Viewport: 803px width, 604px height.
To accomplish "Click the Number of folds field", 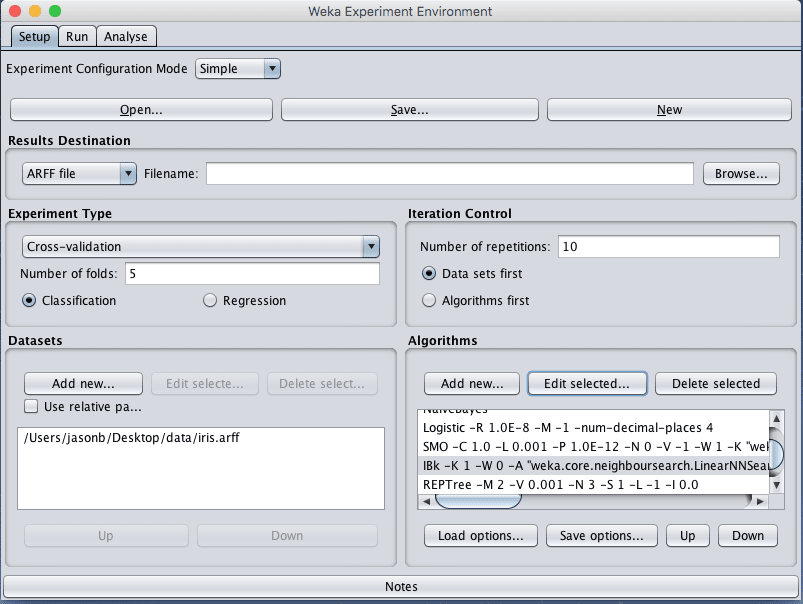I will (252, 274).
